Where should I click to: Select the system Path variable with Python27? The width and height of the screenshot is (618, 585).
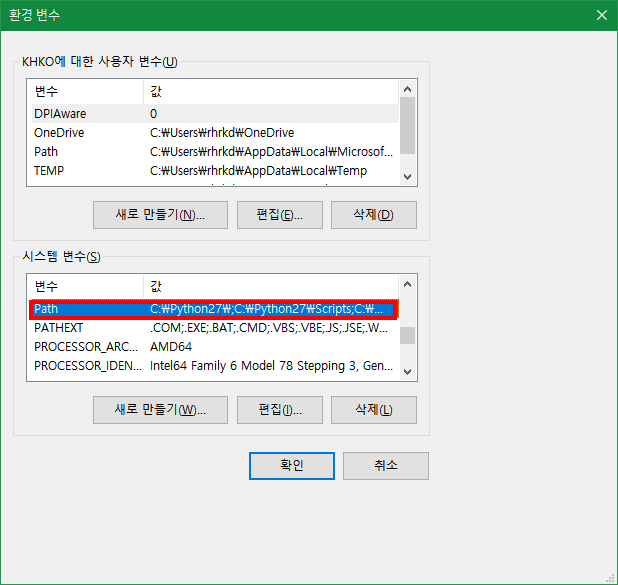pyautogui.click(x=215, y=309)
